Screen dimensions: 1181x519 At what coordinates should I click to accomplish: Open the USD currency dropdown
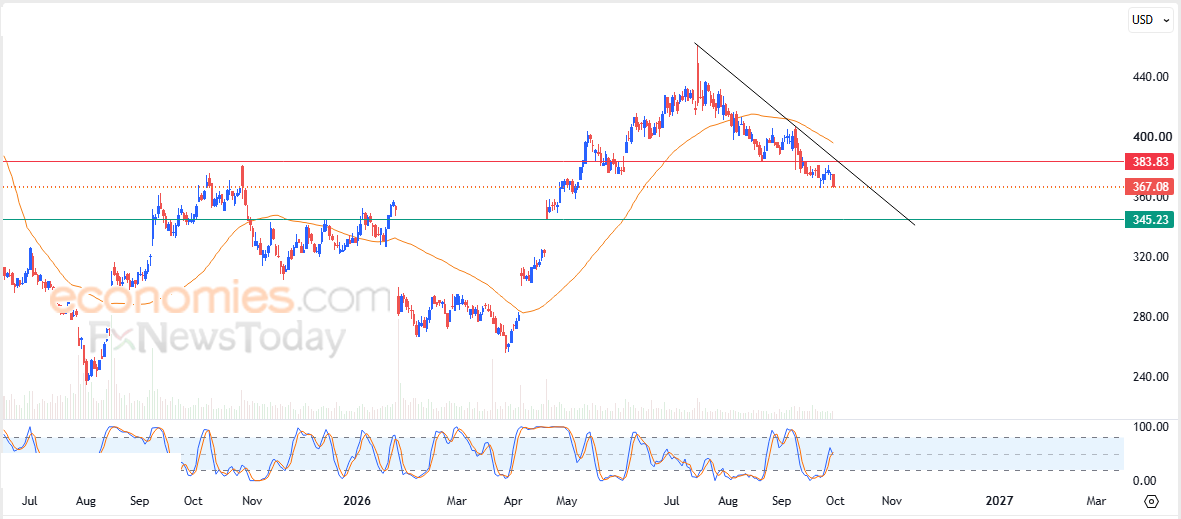click(1152, 20)
